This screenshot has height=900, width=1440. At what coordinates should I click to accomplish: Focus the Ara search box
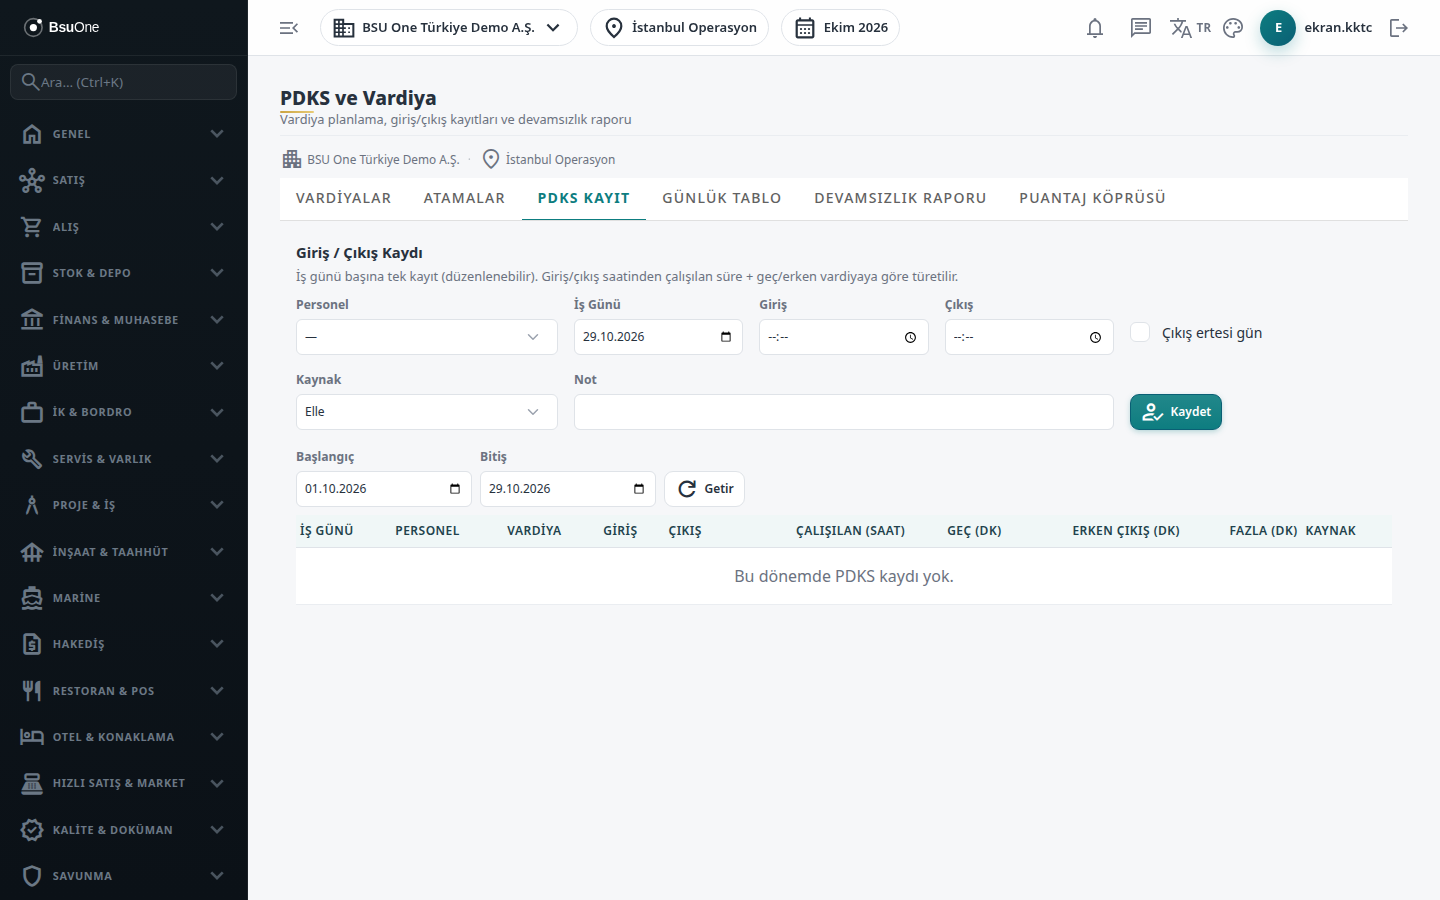pos(124,82)
